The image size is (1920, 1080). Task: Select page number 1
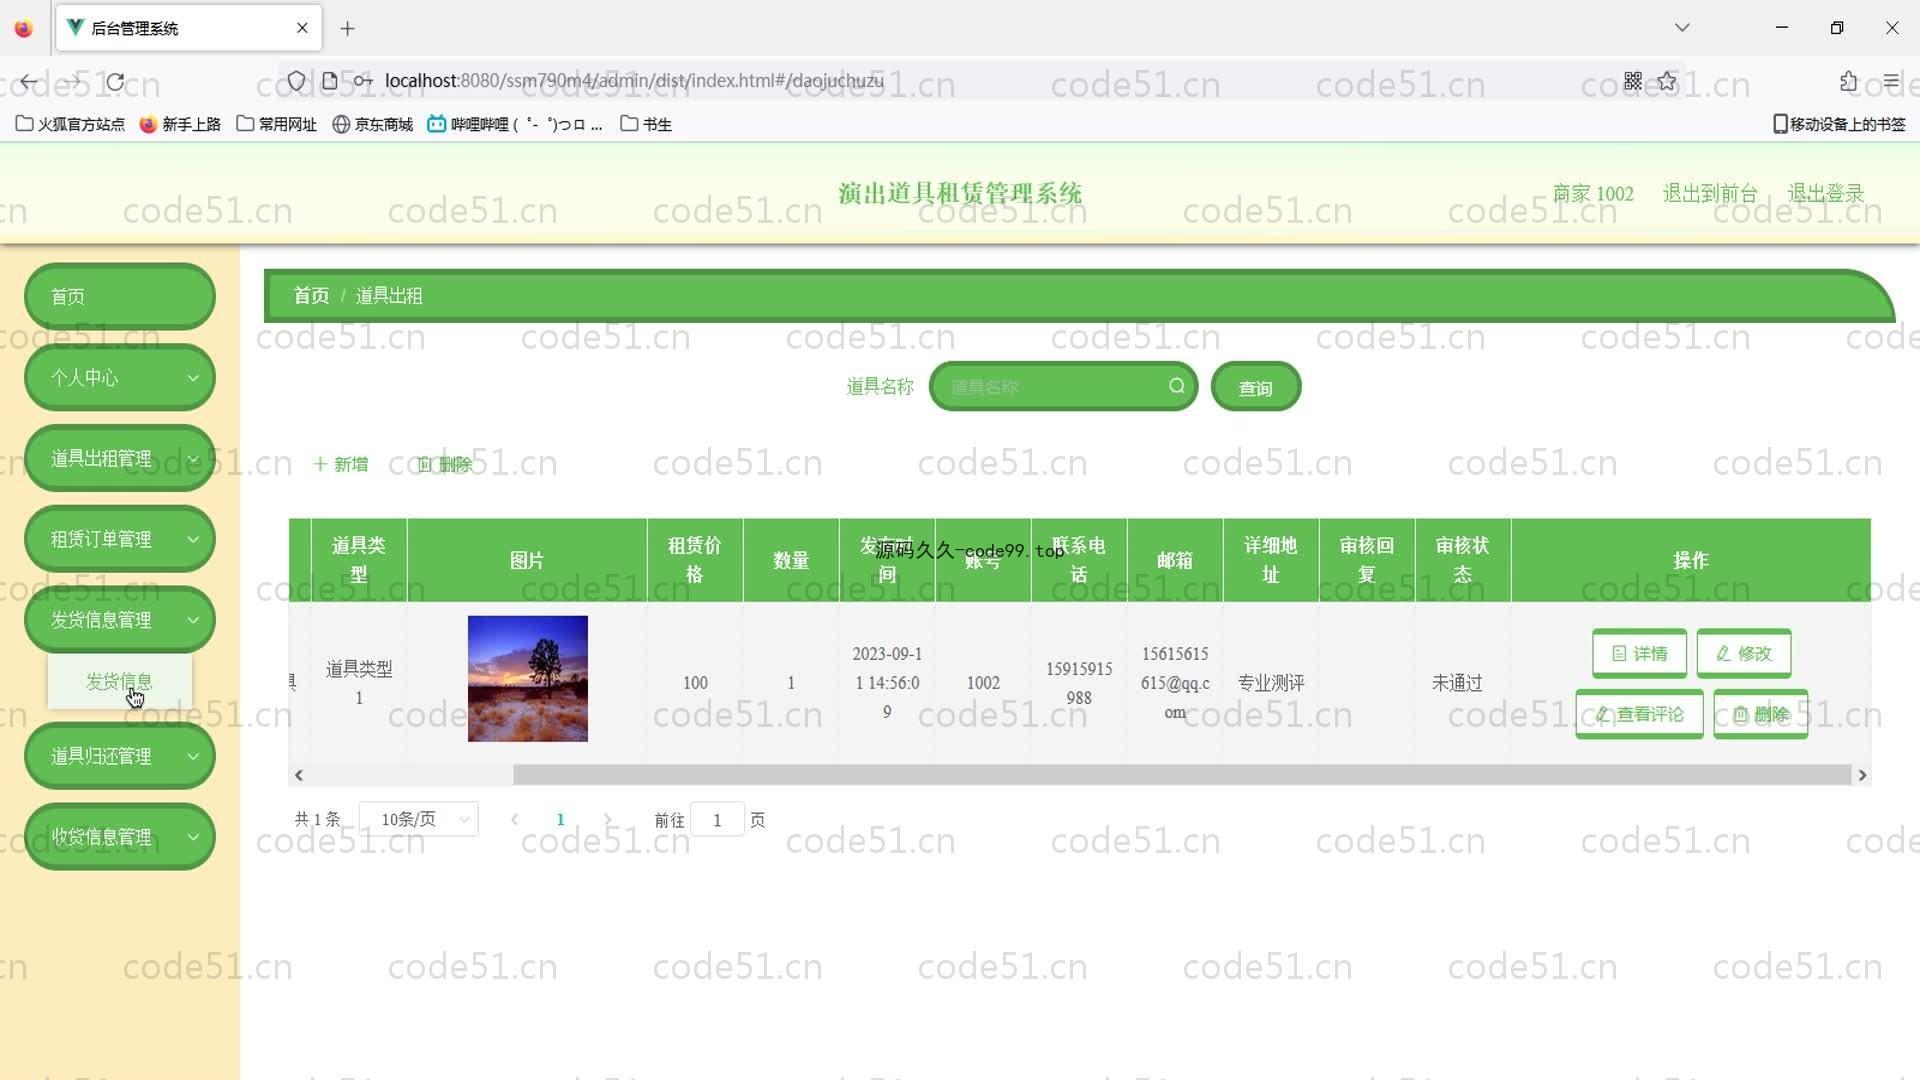[x=560, y=819]
